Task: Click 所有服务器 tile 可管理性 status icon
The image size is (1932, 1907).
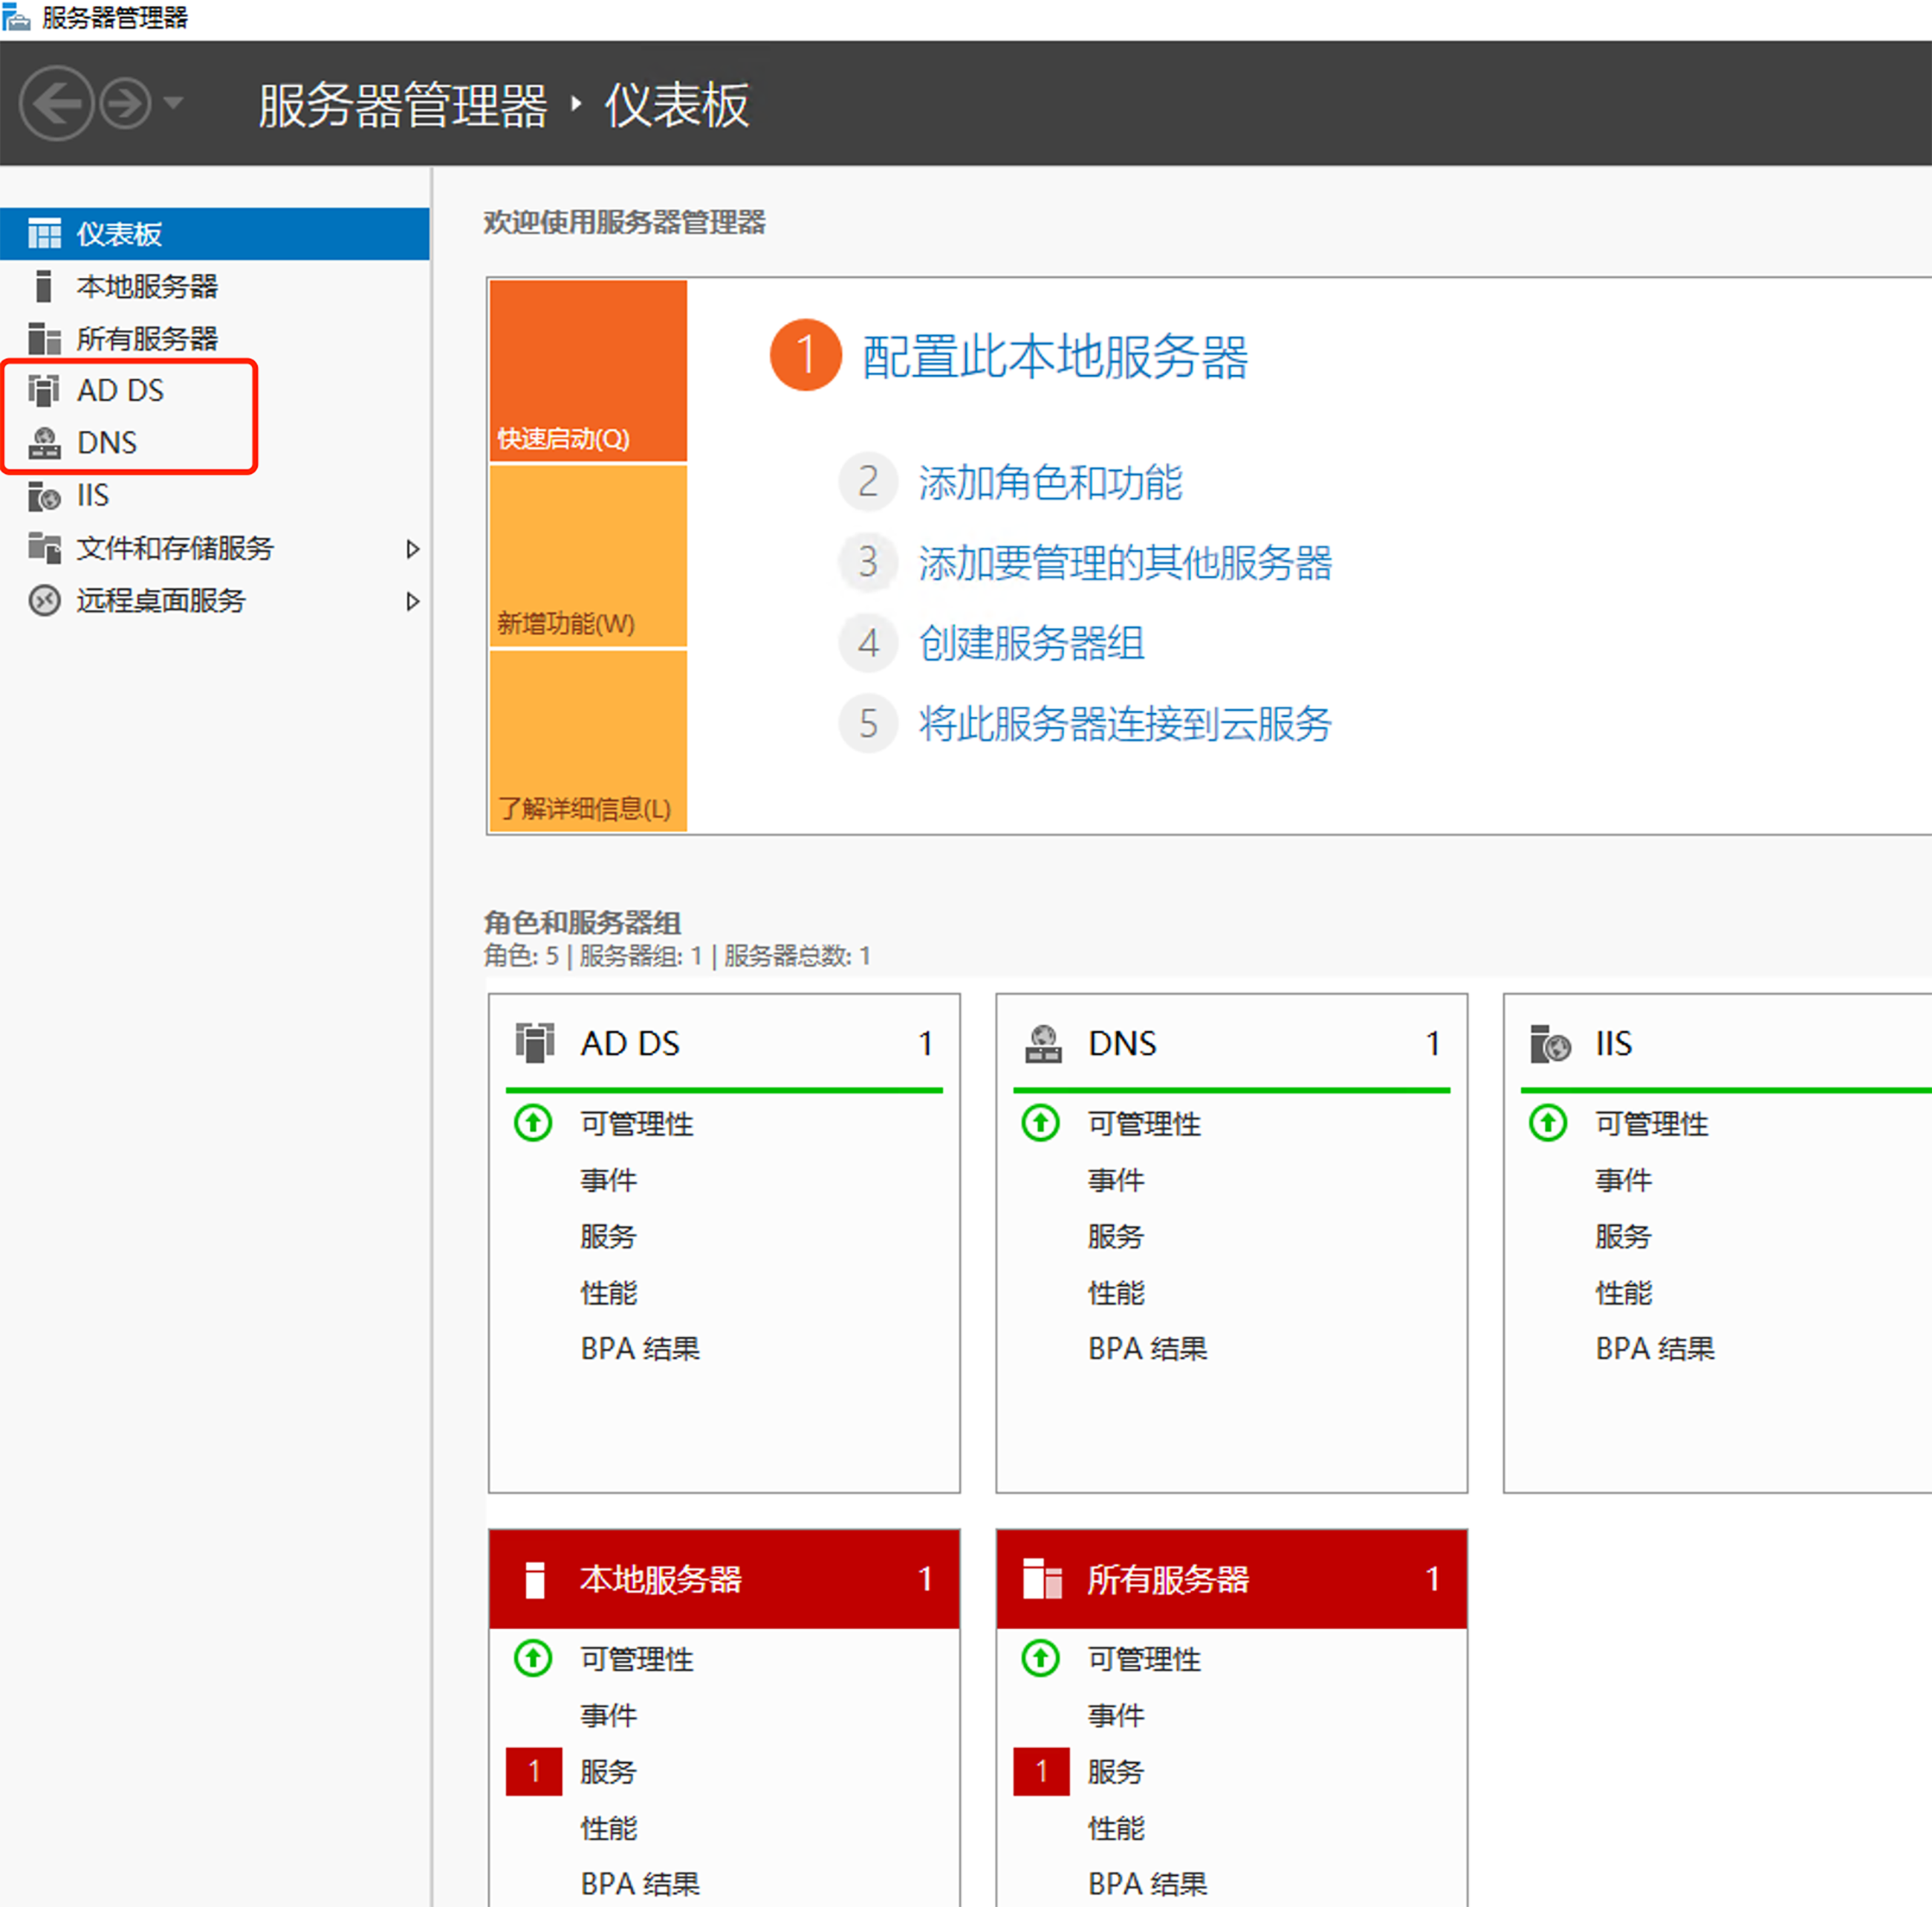Action: (1041, 1659)
